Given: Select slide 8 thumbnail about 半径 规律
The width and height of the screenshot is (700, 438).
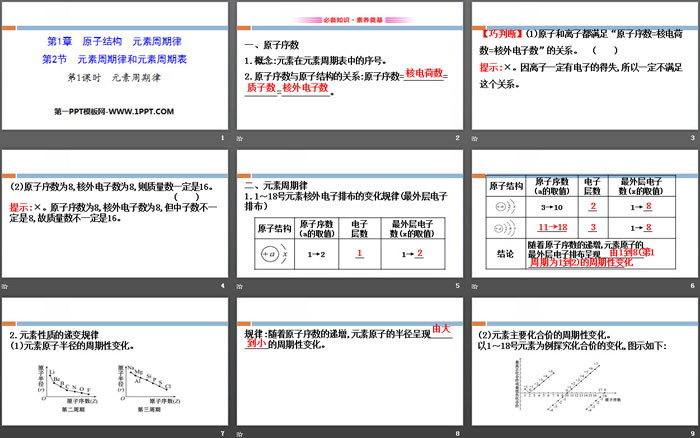Looking at the screenshot, I should (x=350, y=362).
